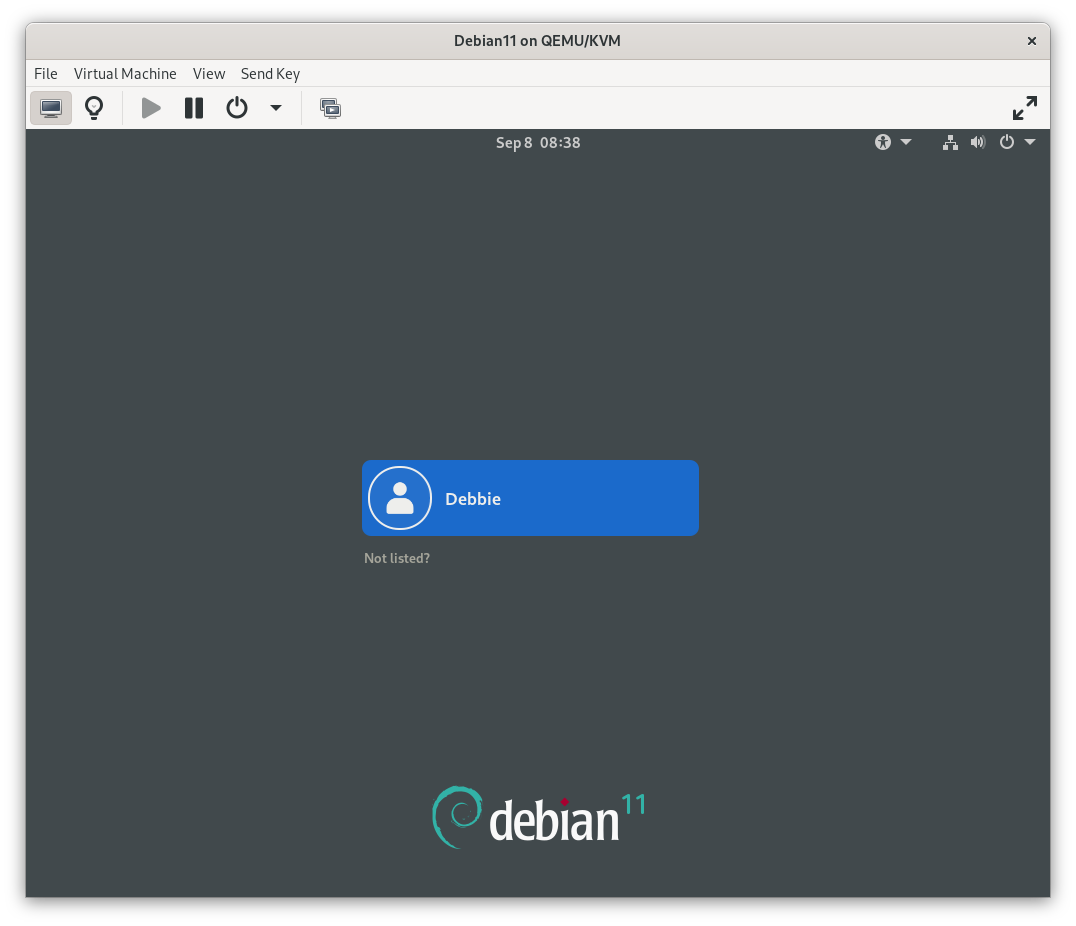Shut down the VM via the power icon
The image size is (1076, 926).
(236, 108)
